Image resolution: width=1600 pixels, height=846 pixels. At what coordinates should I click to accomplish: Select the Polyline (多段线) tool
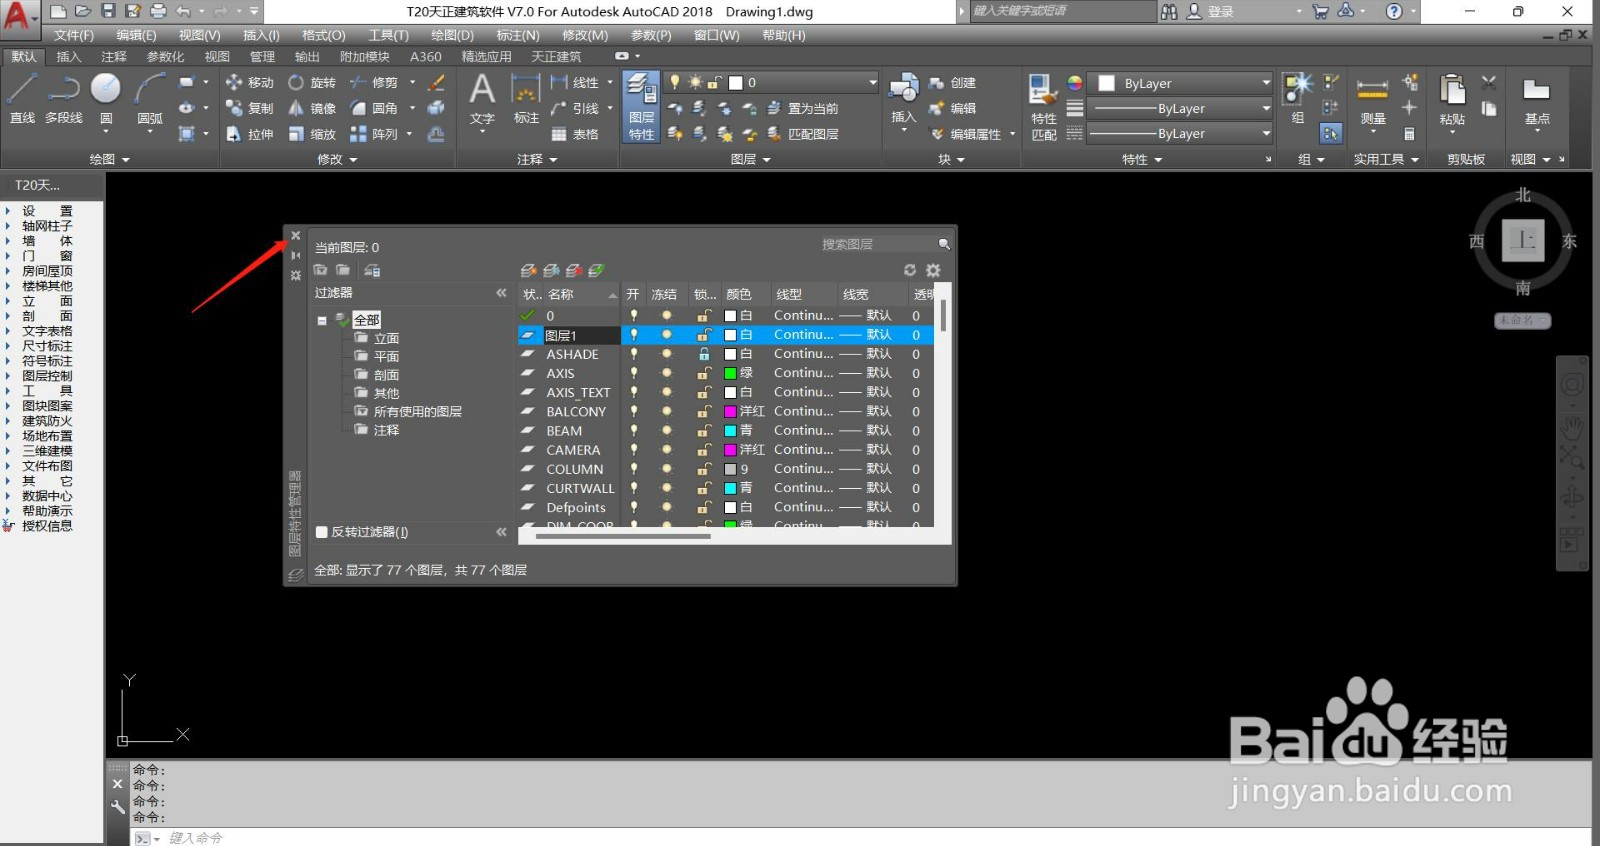[64, 98]
